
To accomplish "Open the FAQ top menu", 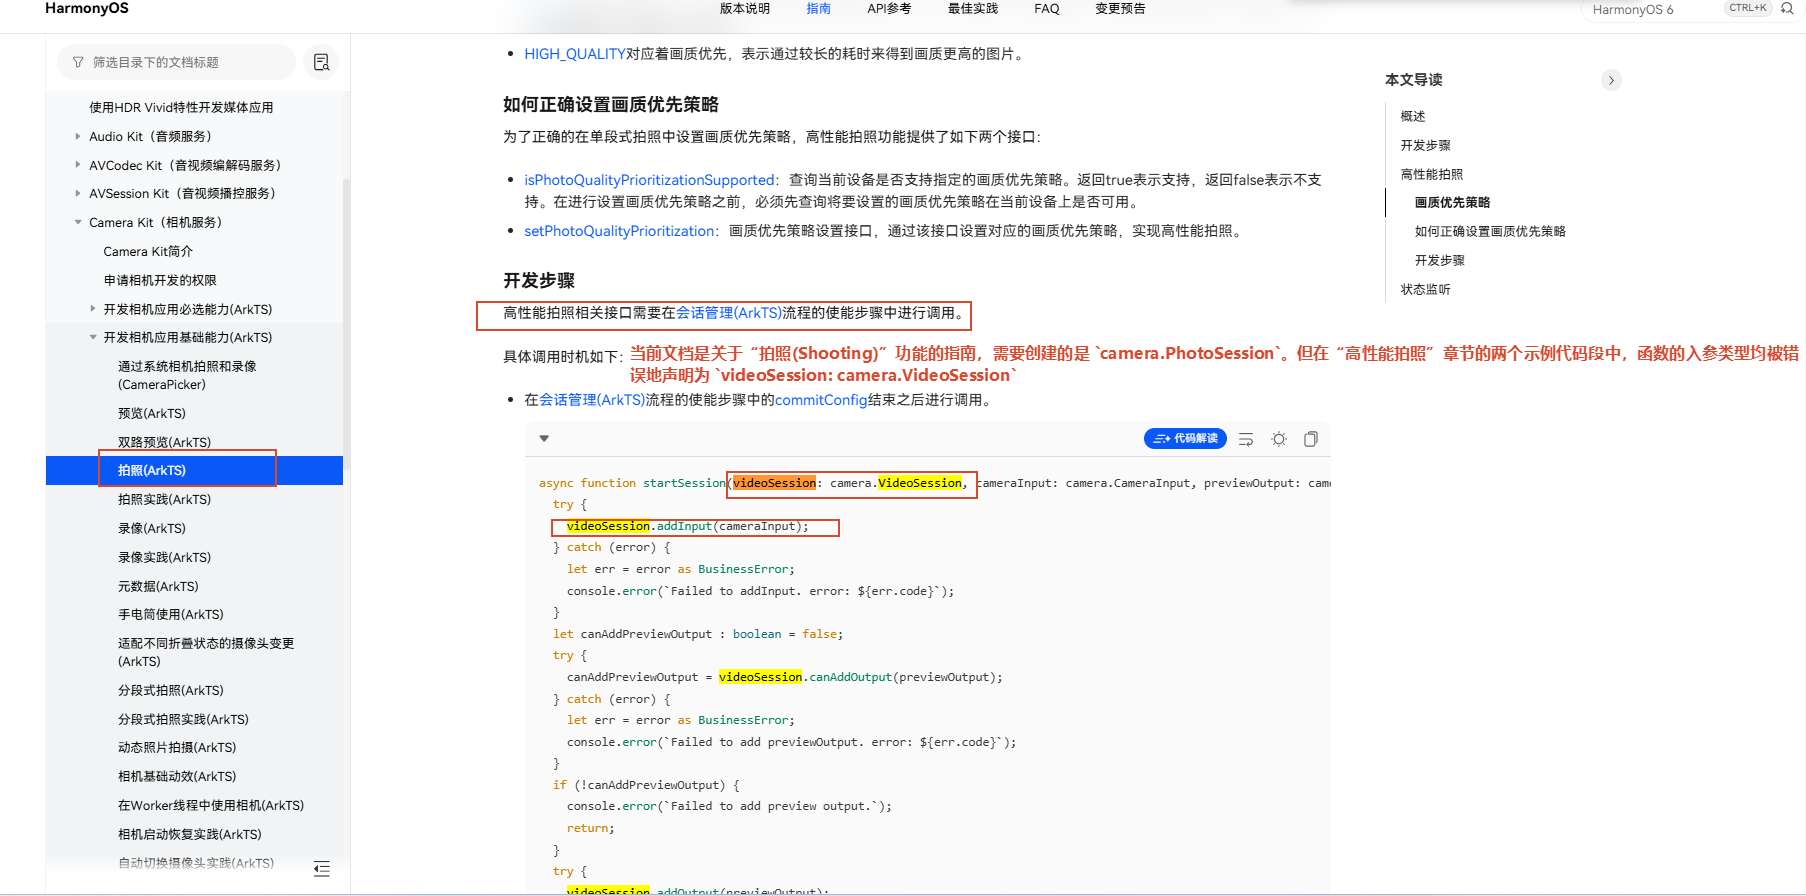I will tap(1047, 9).
